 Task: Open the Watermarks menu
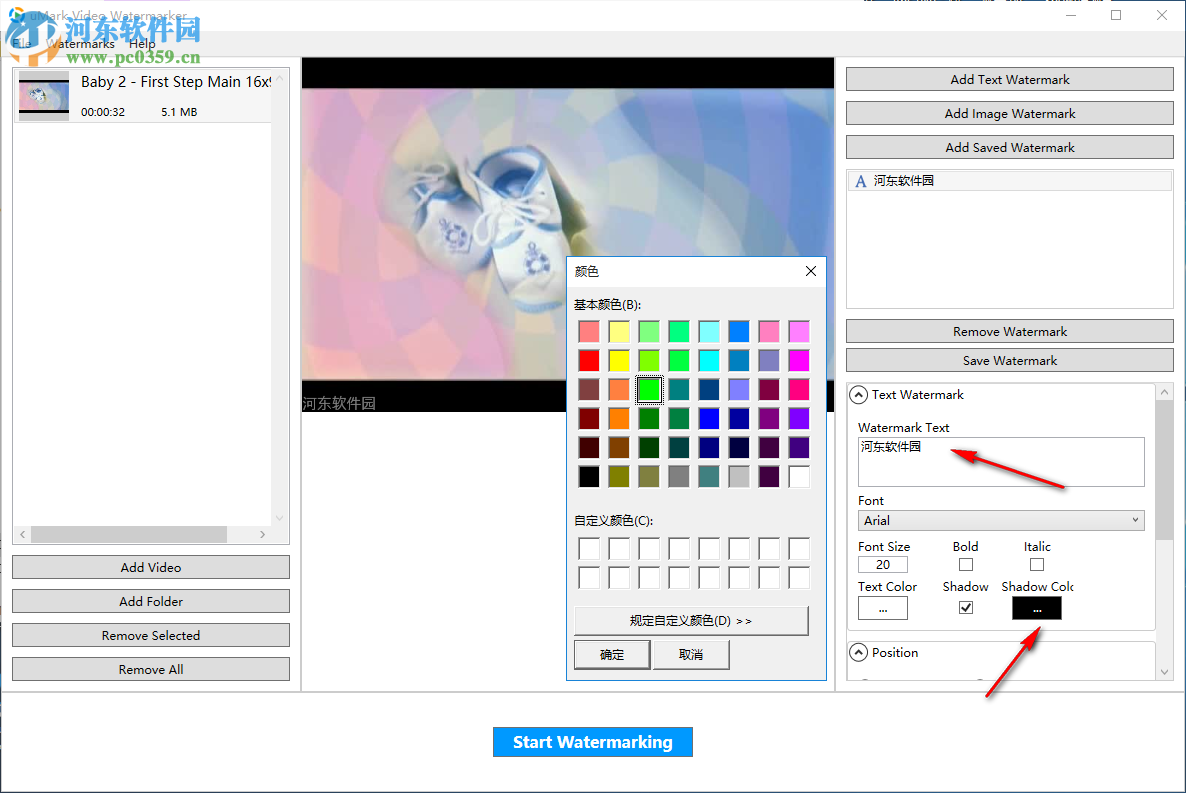(81, 44)
